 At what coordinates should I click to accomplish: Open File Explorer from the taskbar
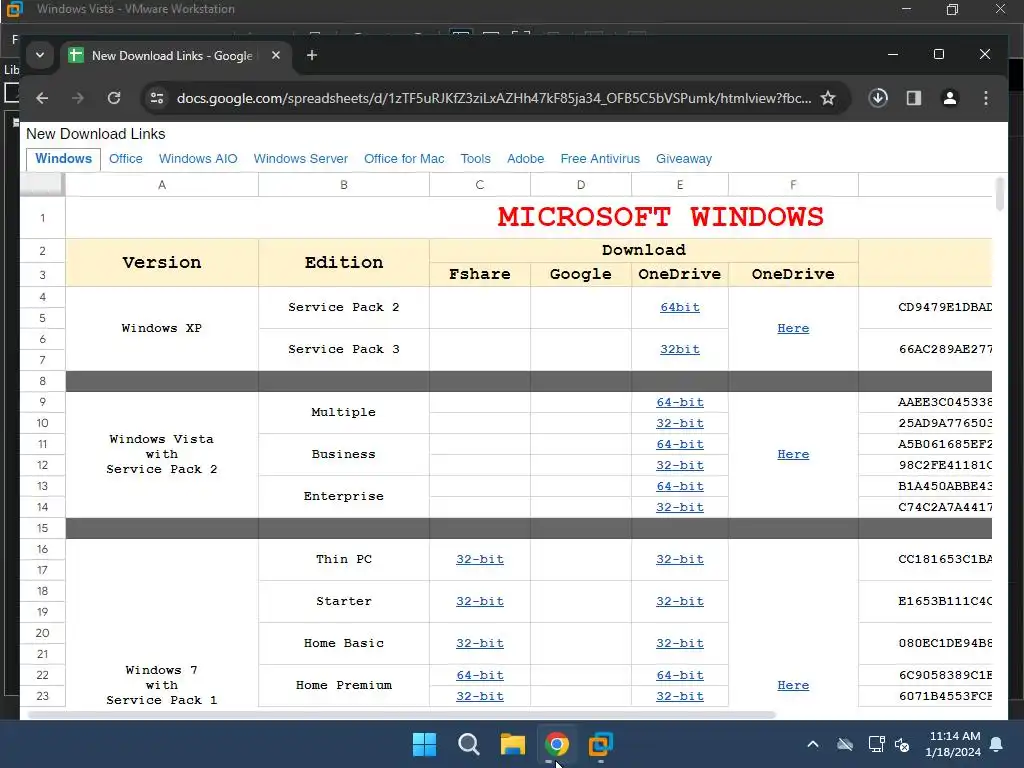[x=513, y=744]
